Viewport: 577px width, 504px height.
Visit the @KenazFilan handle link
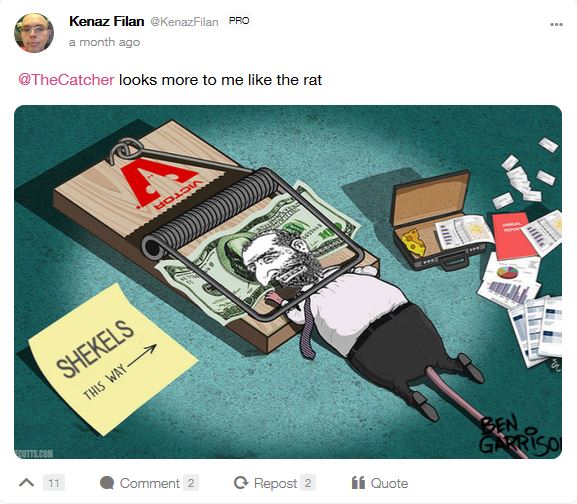pyautogui.click(x=184, y=22)
